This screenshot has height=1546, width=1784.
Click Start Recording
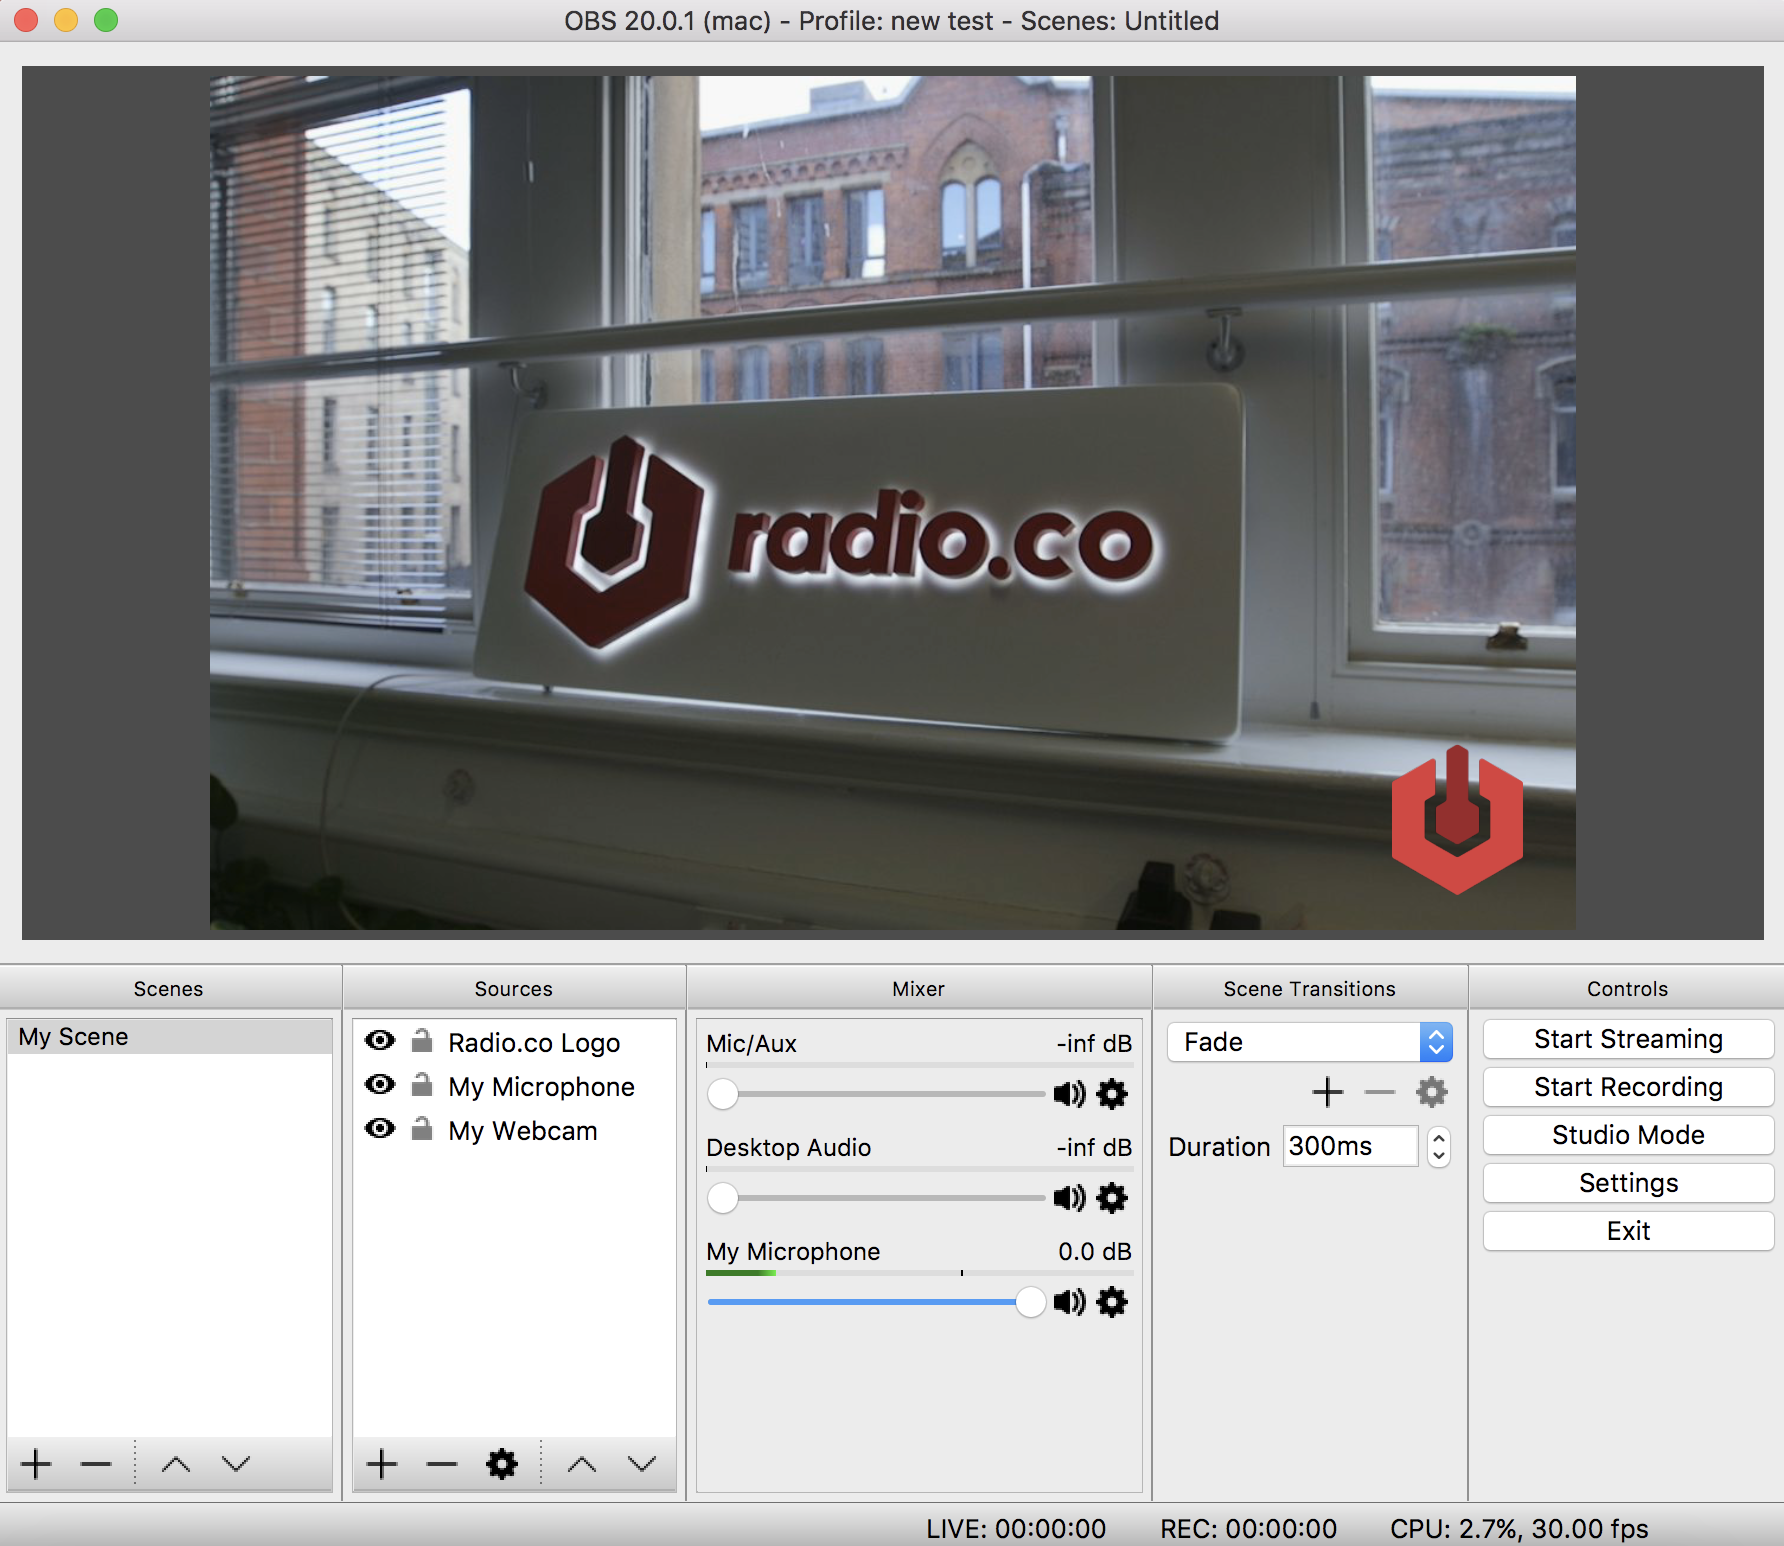point(1628,1087)
